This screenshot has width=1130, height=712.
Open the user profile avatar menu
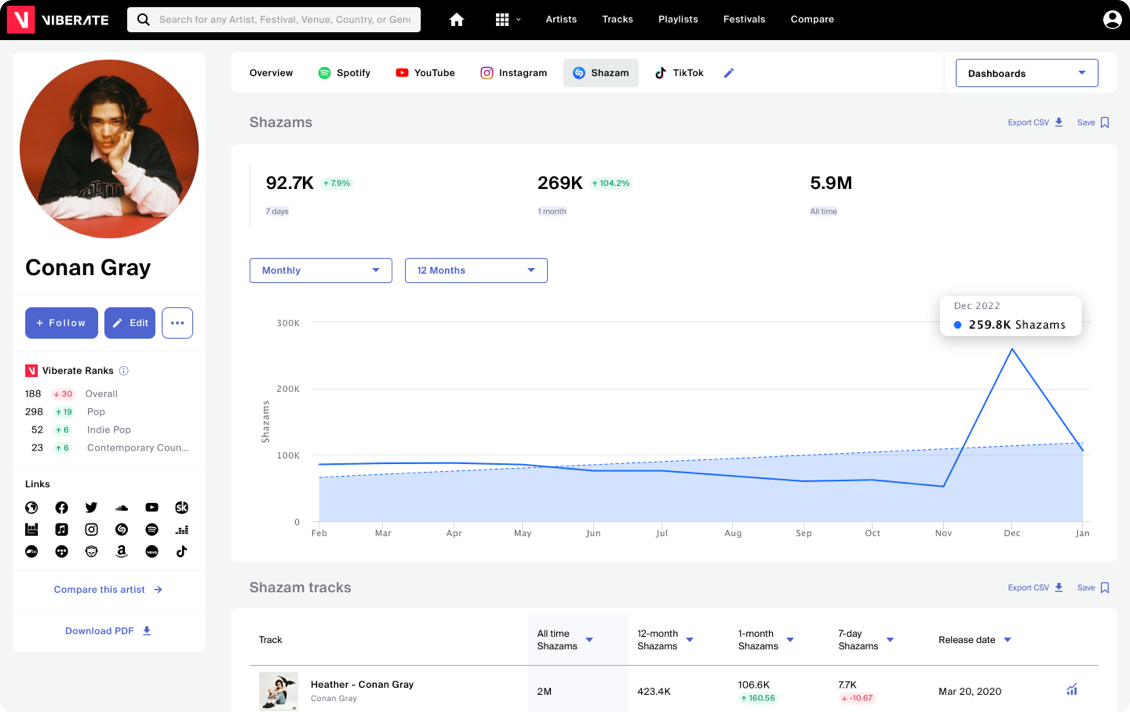coord(1112,19)
